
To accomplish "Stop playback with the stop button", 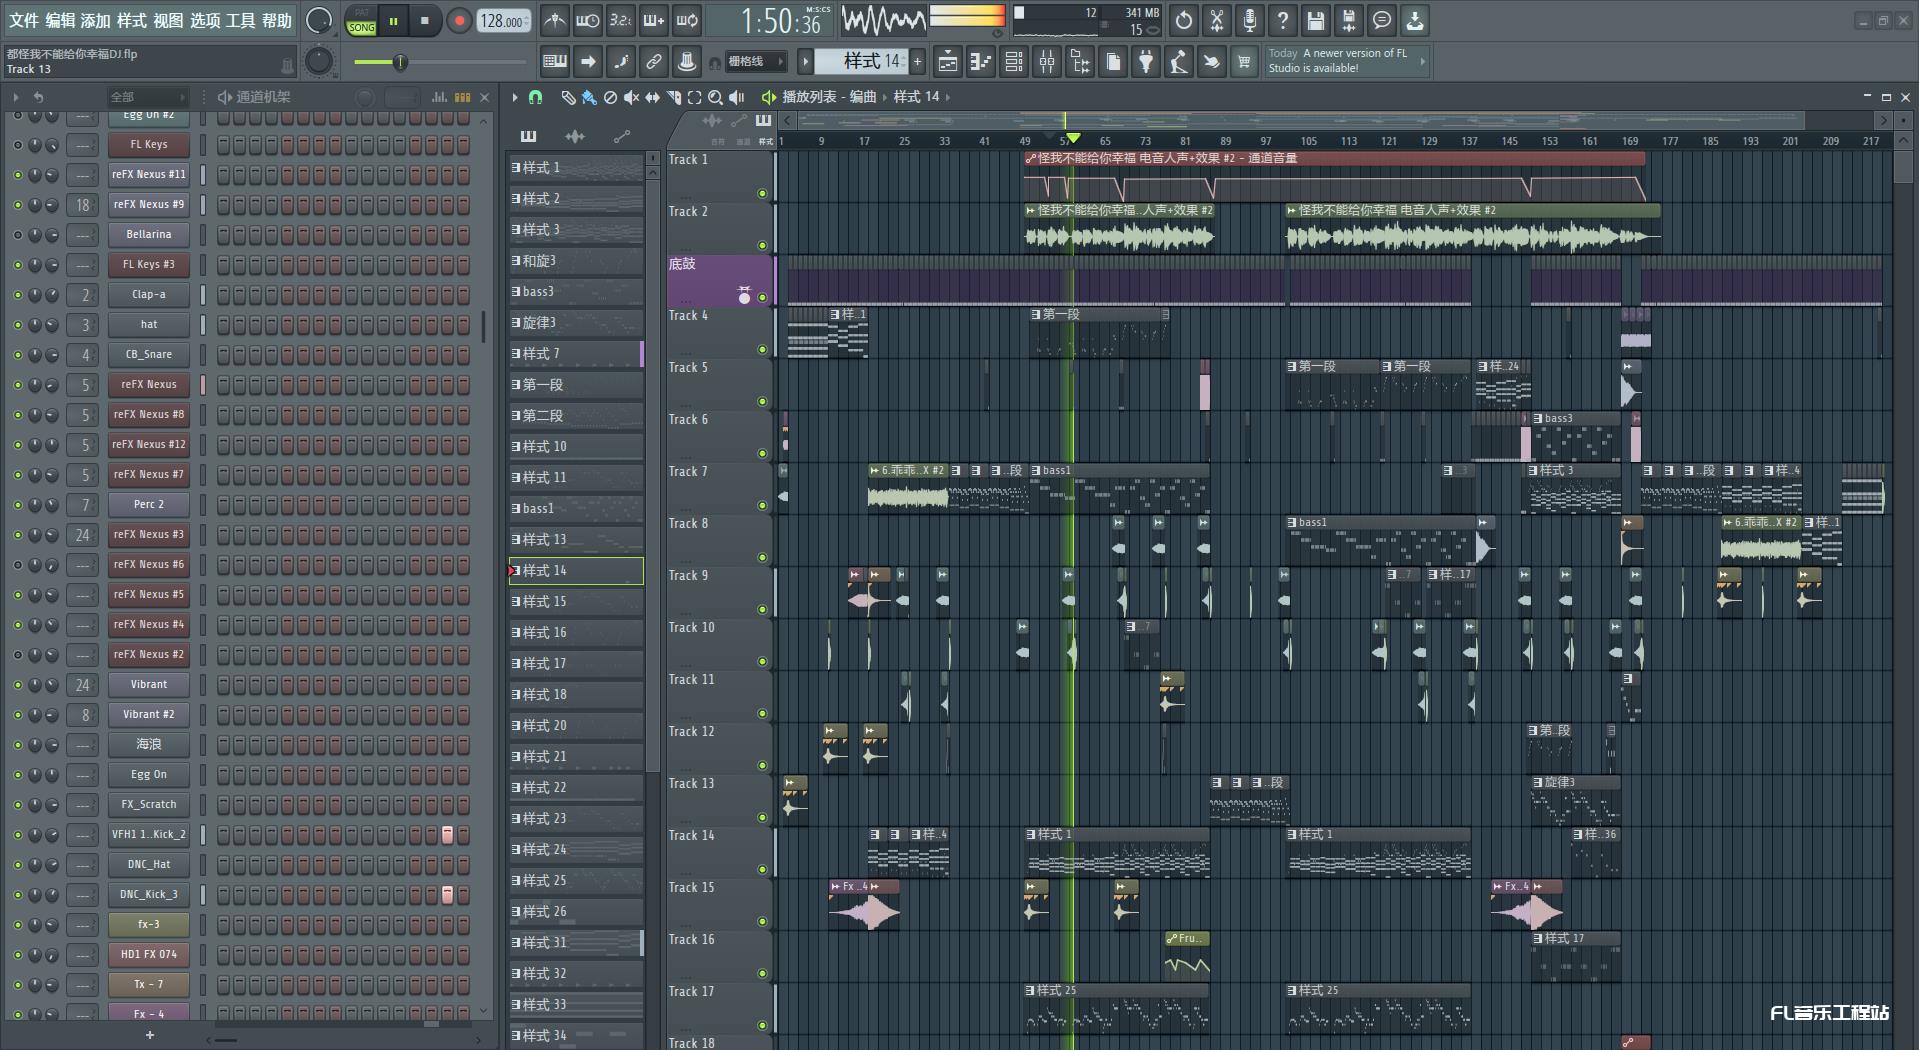I will point(425,21).
